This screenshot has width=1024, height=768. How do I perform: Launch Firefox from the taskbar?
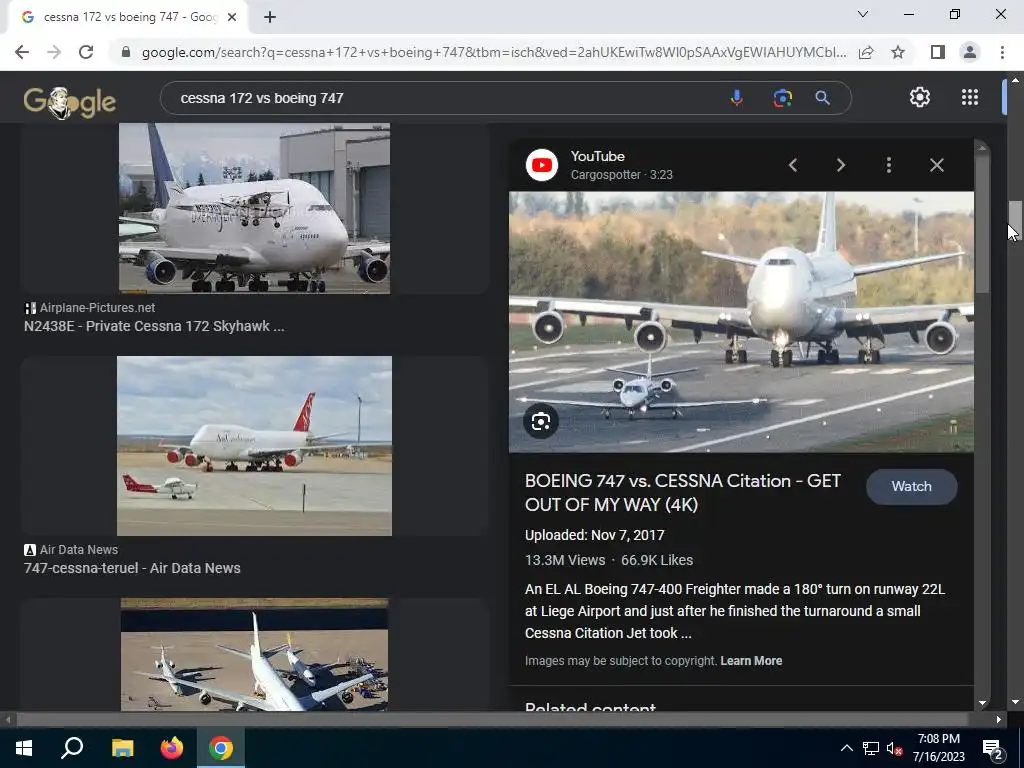coord(172,748)
